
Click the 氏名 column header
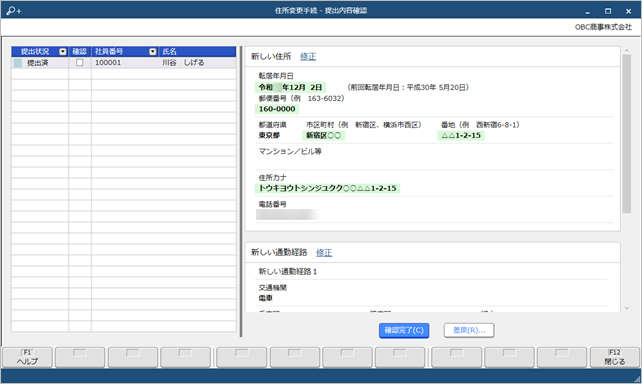[x=197, y=52]
